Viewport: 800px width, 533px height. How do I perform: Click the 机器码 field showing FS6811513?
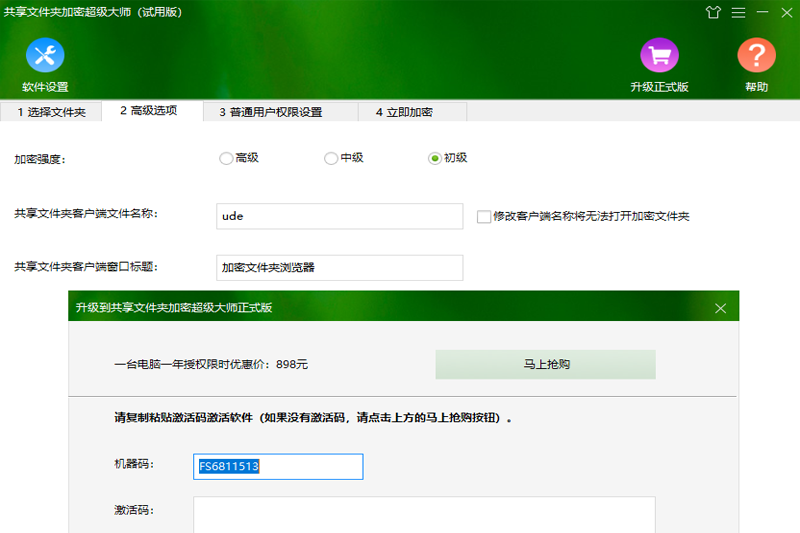click(277, 466)
